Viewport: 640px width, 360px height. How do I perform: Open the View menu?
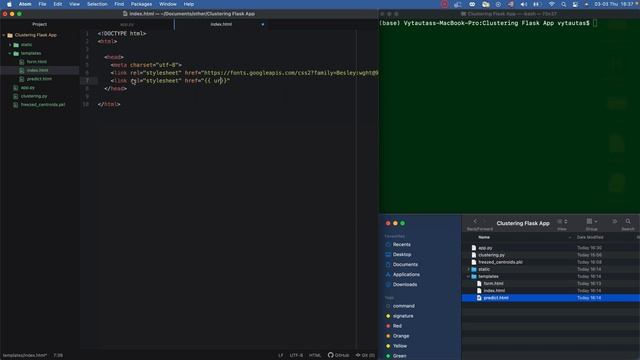point(74,4)
